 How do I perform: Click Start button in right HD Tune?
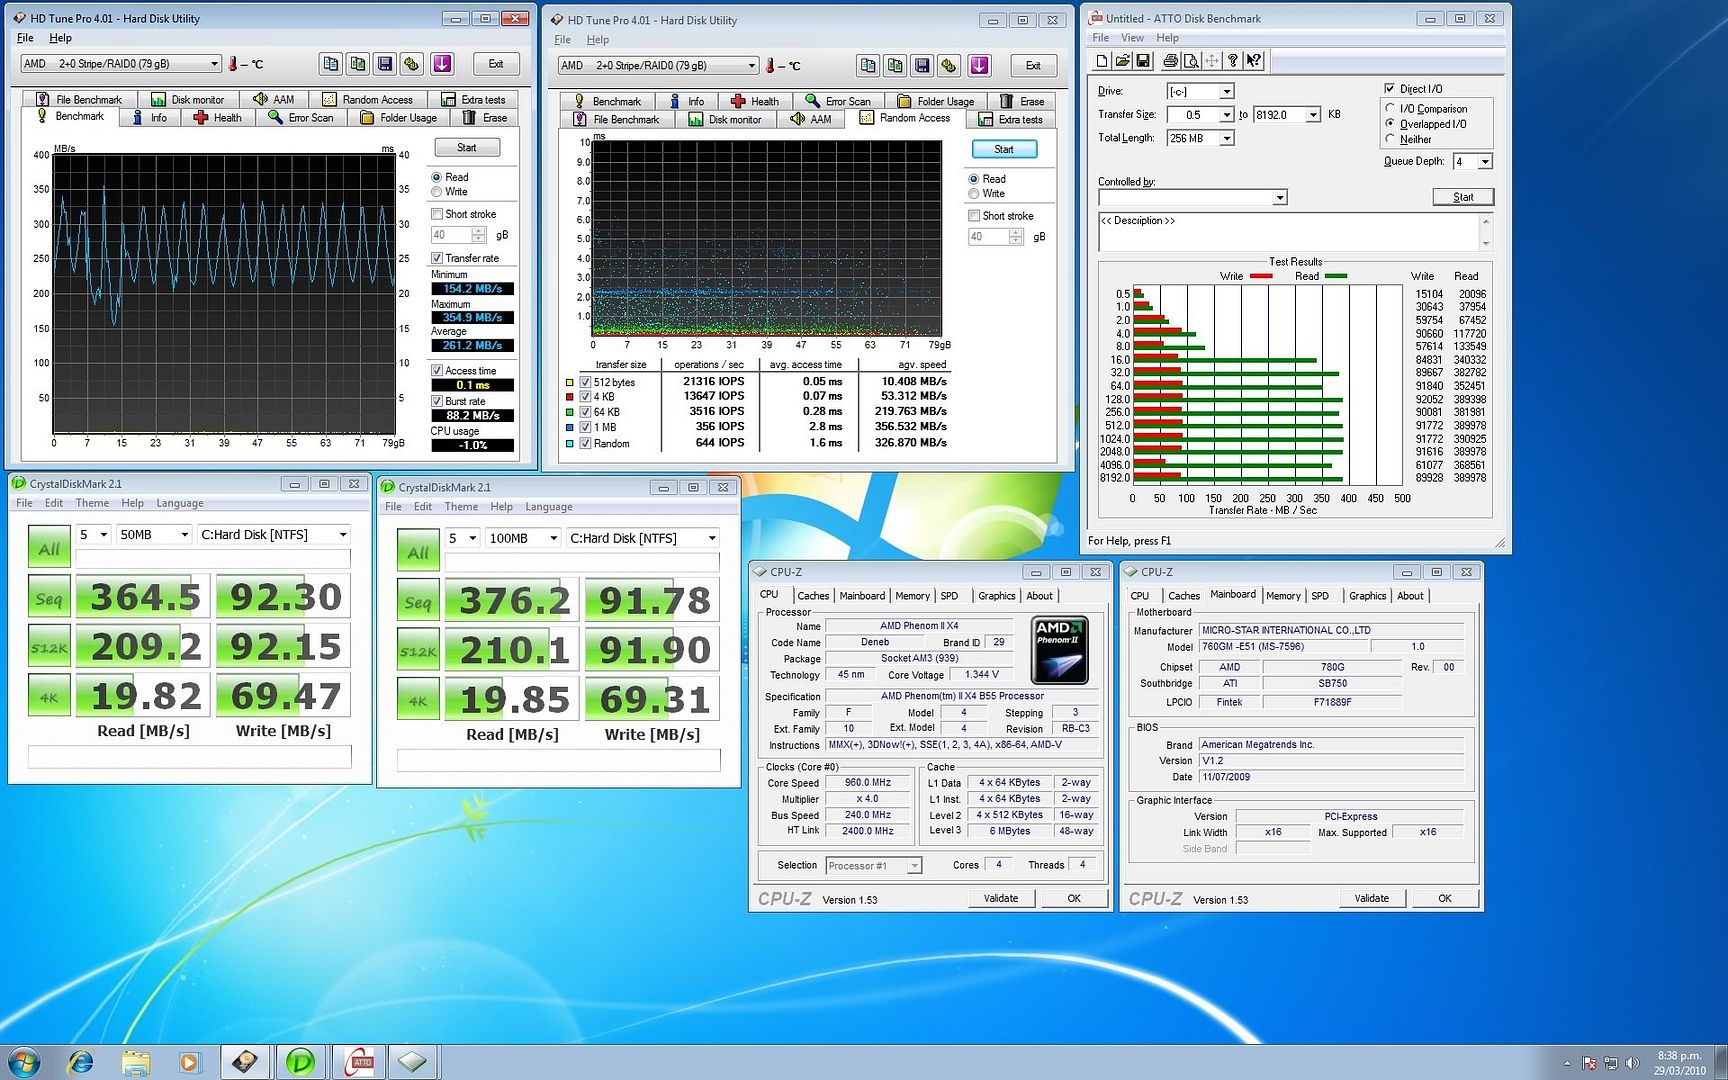pyautogui.click(x=1004, y=149)
